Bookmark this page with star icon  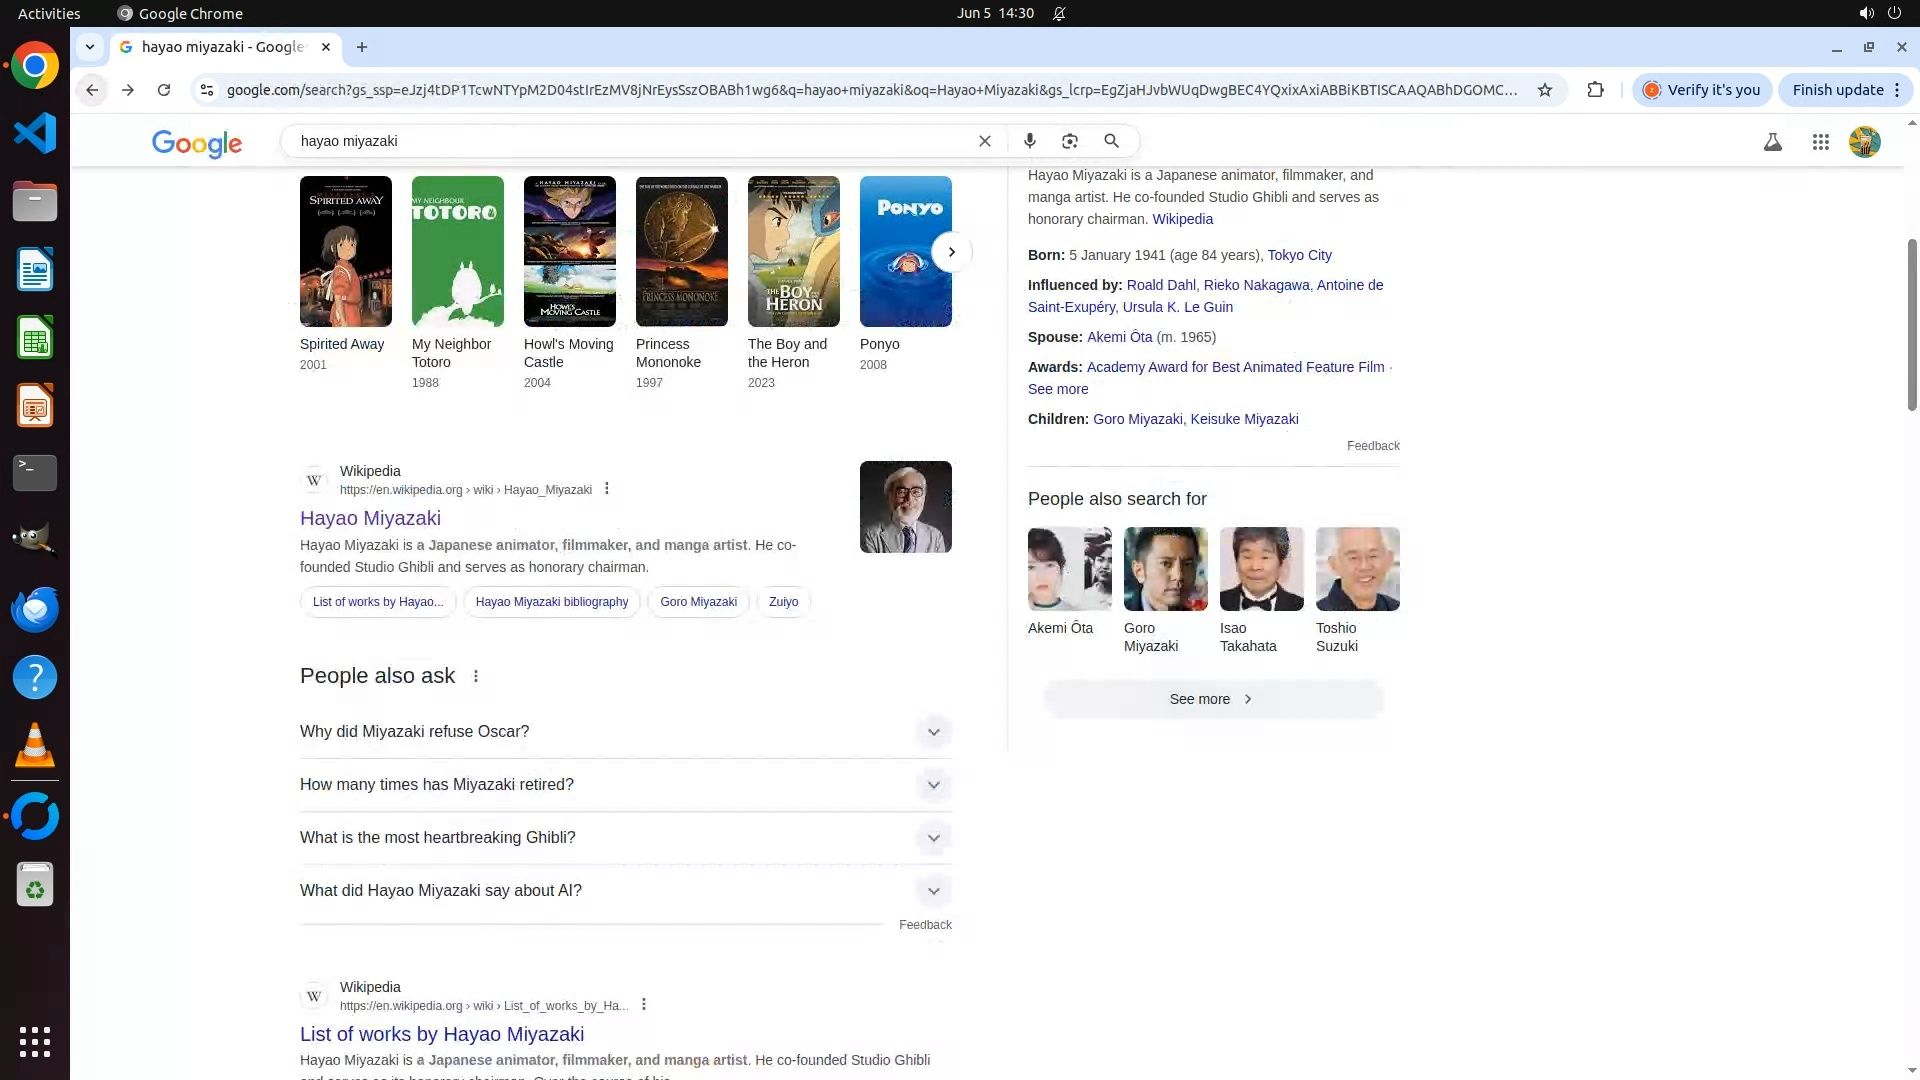[x=1544, y=90]
